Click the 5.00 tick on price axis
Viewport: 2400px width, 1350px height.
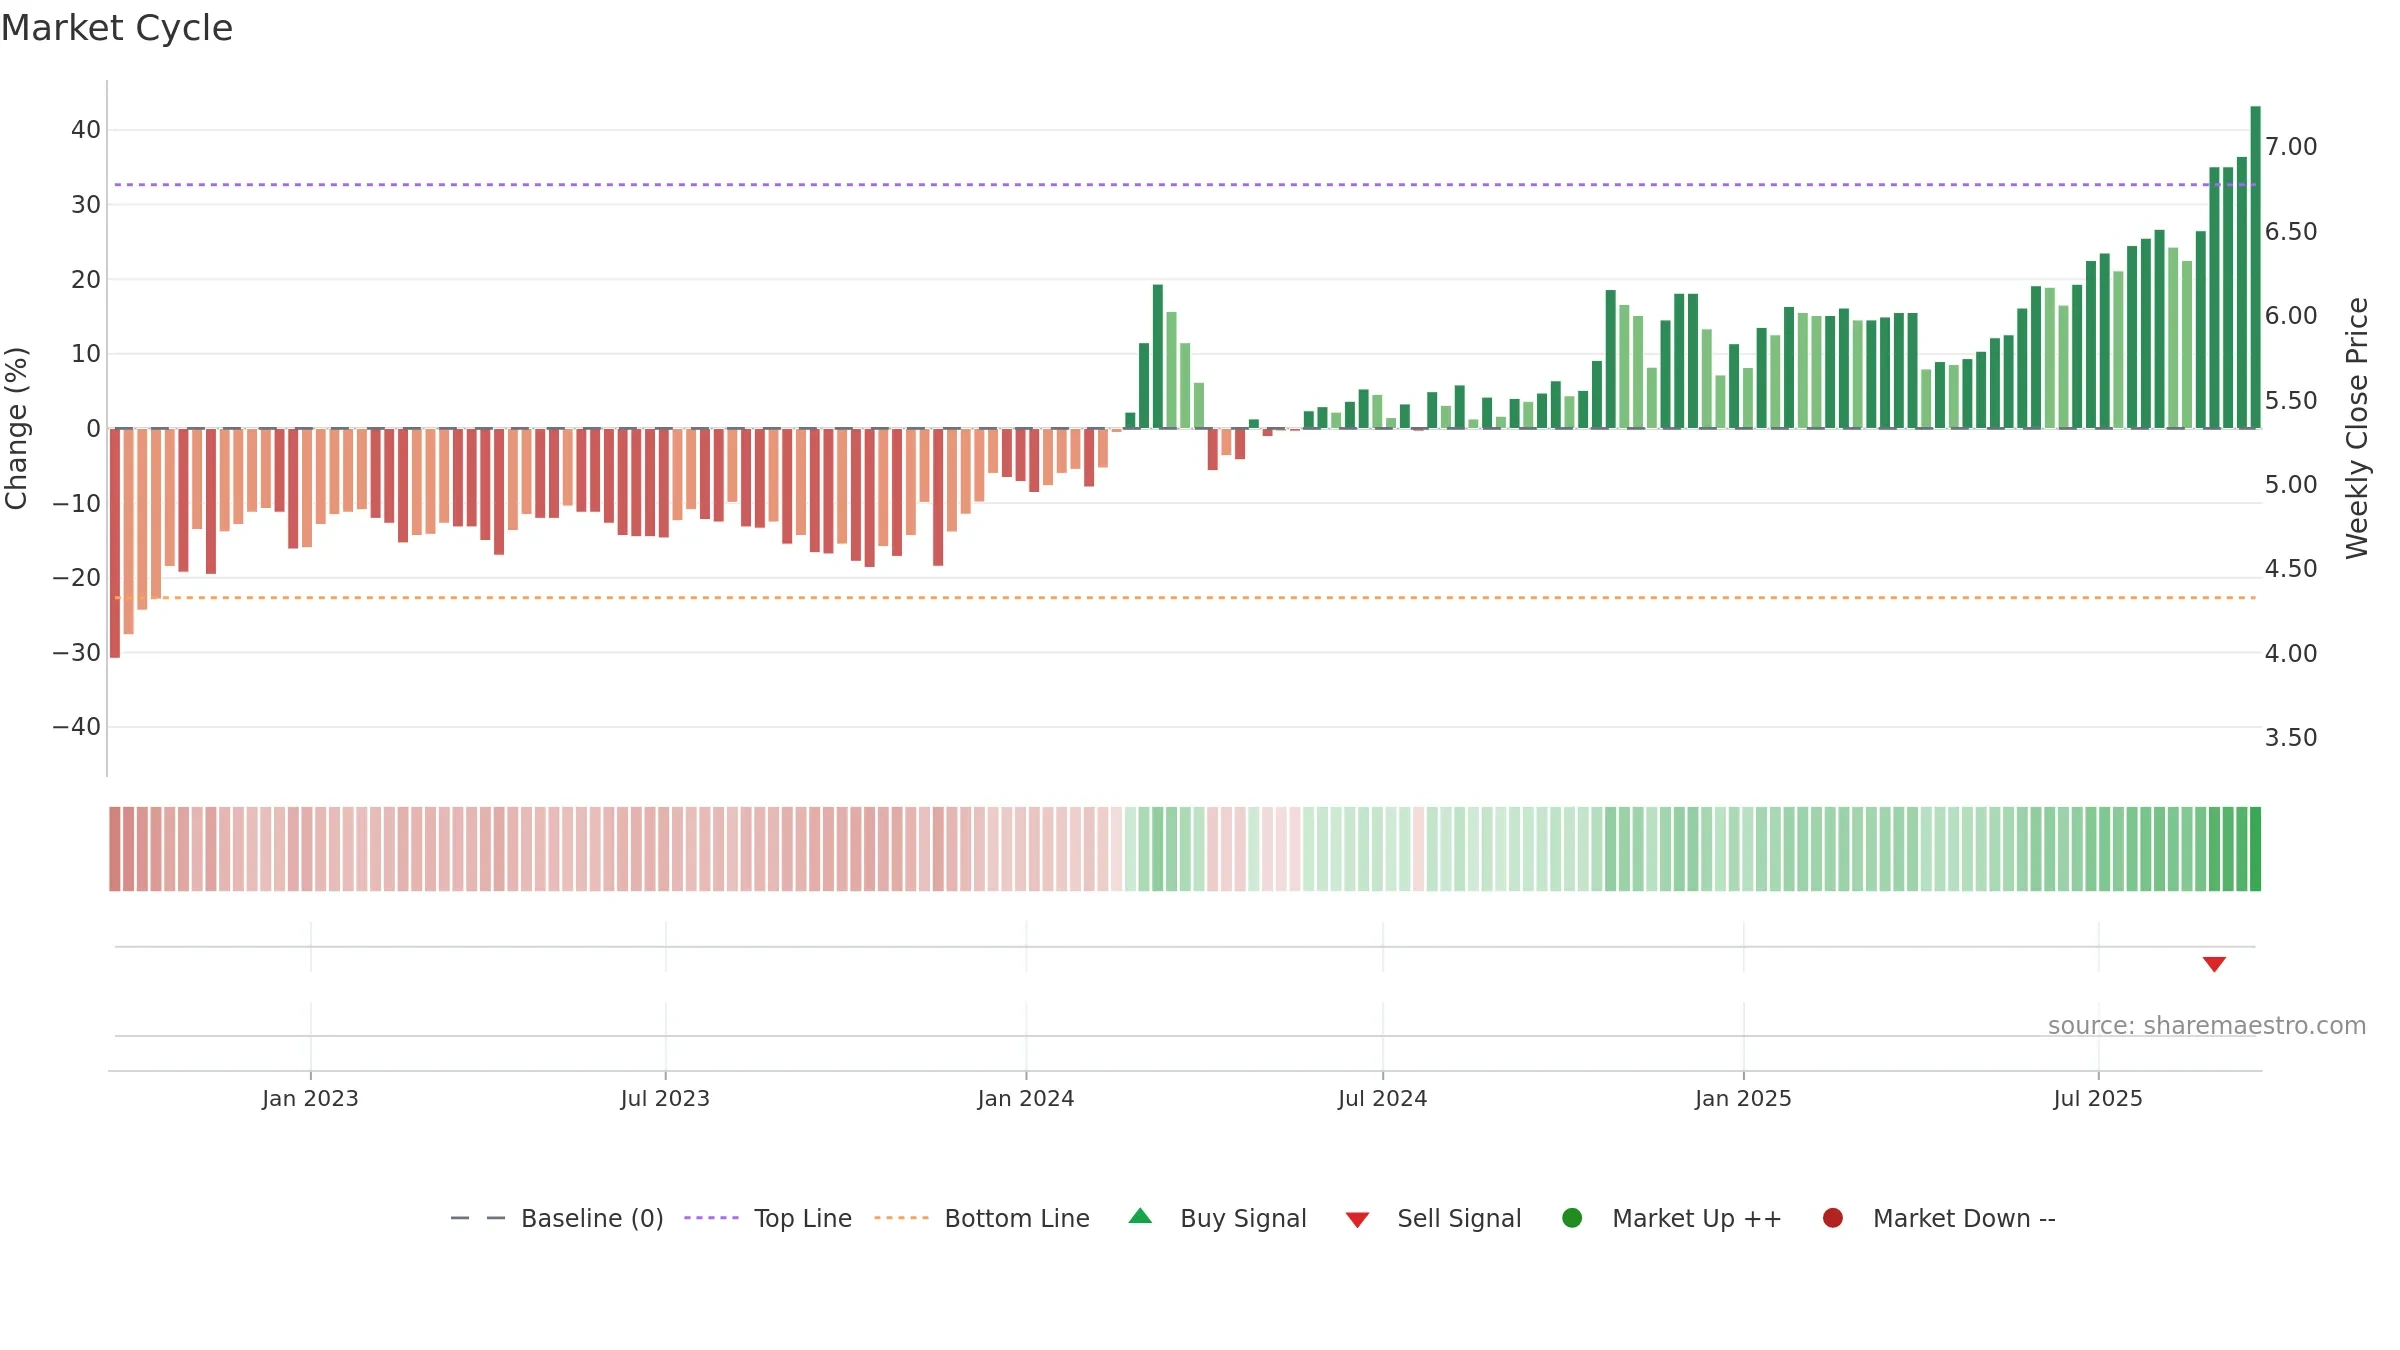pyautogui.click(x=2291, y=485)
